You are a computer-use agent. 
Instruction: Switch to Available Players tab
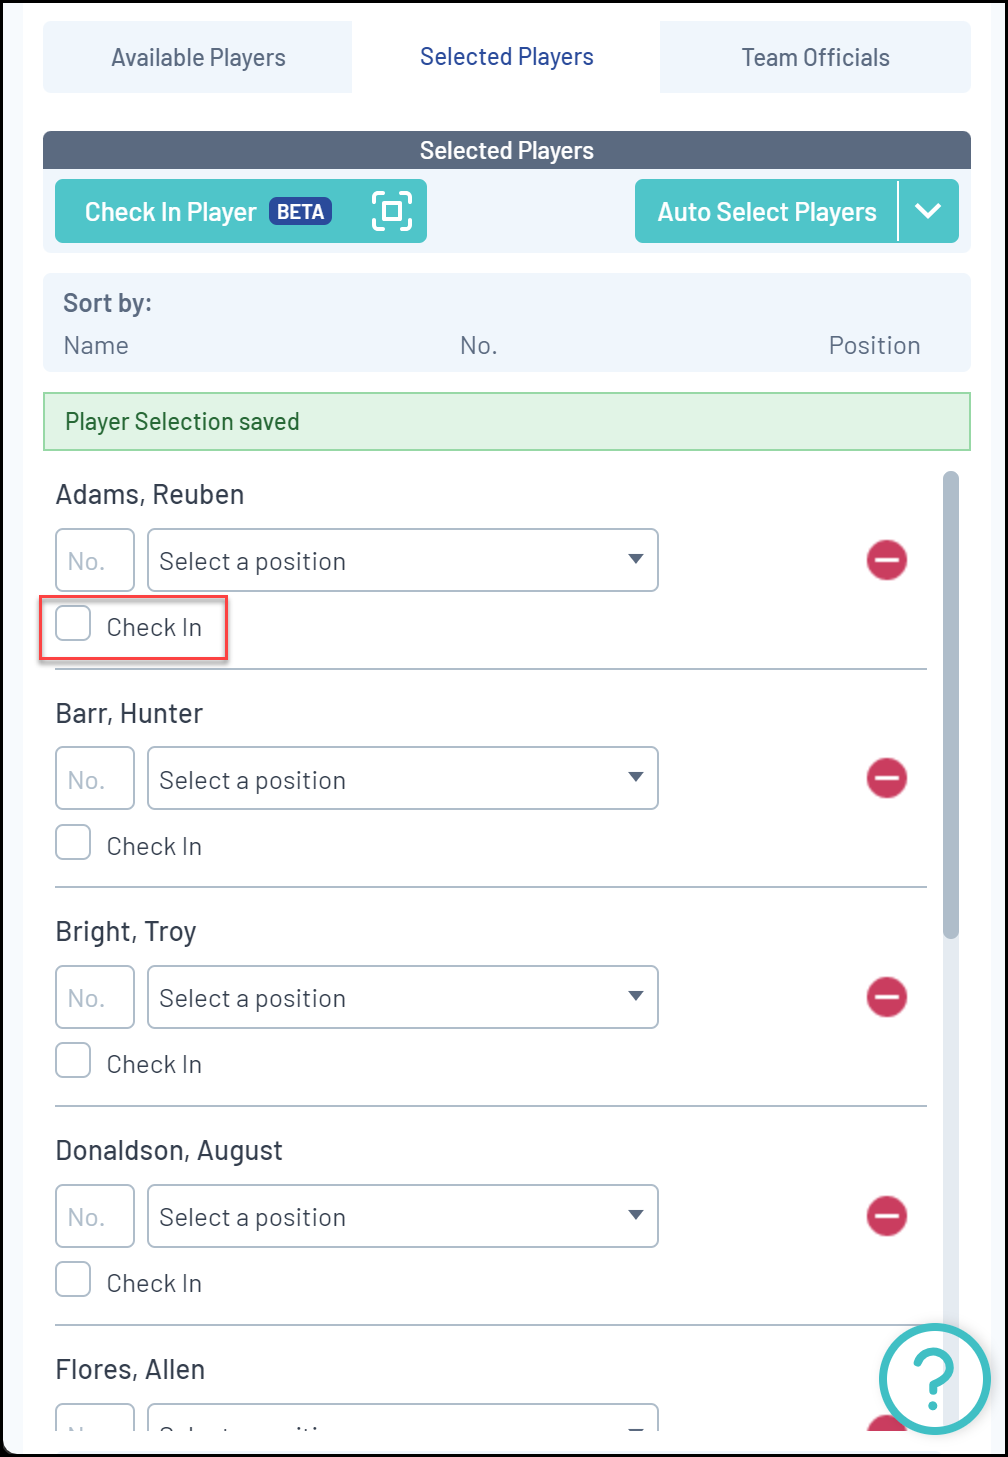198,58
